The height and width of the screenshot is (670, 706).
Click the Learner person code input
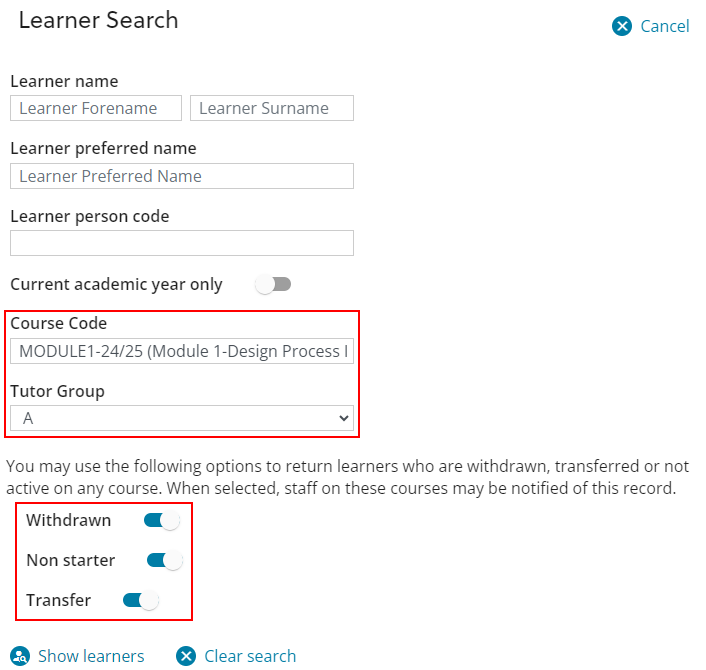[182, 243]
